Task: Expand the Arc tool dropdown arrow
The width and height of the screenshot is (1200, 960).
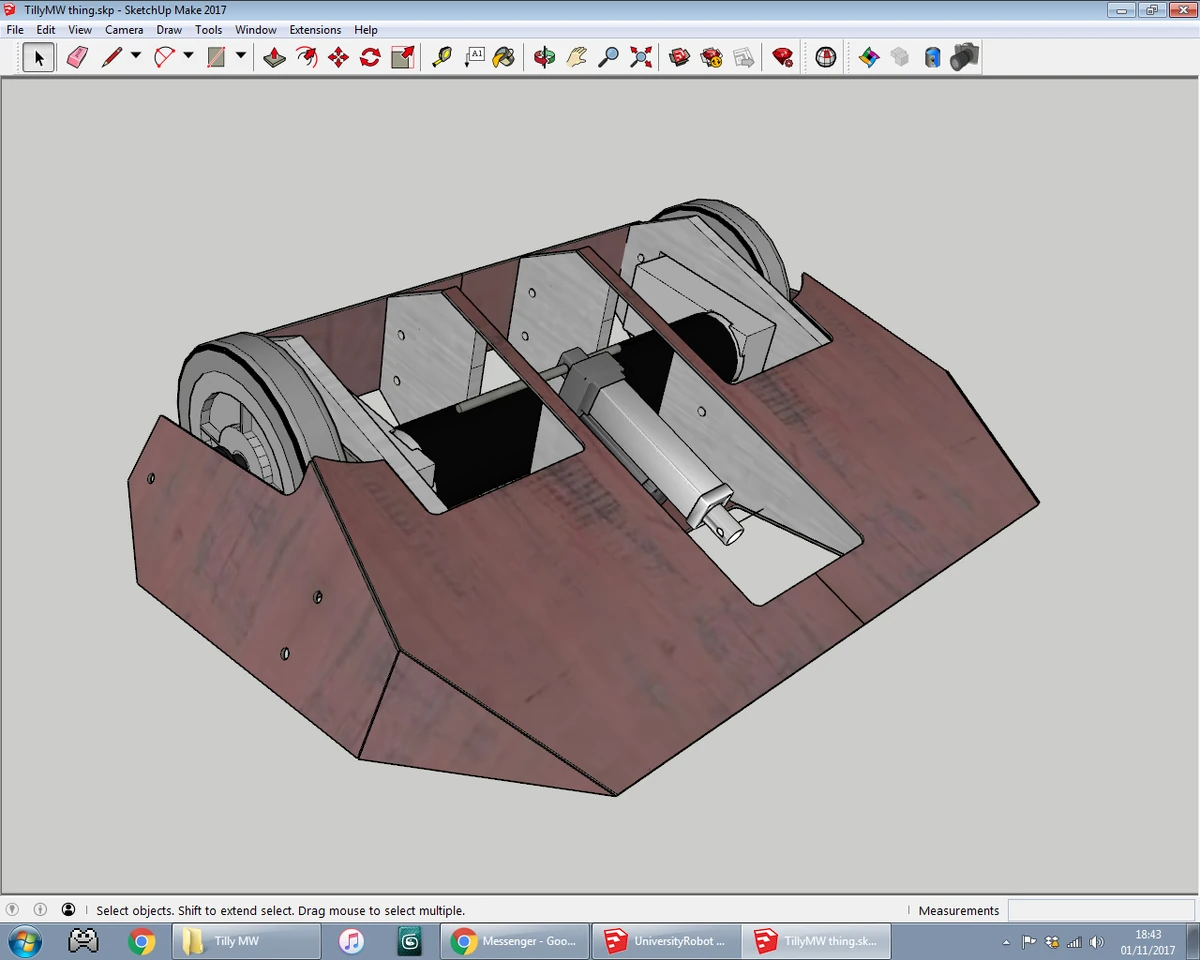Action: (x=188, y=57)
